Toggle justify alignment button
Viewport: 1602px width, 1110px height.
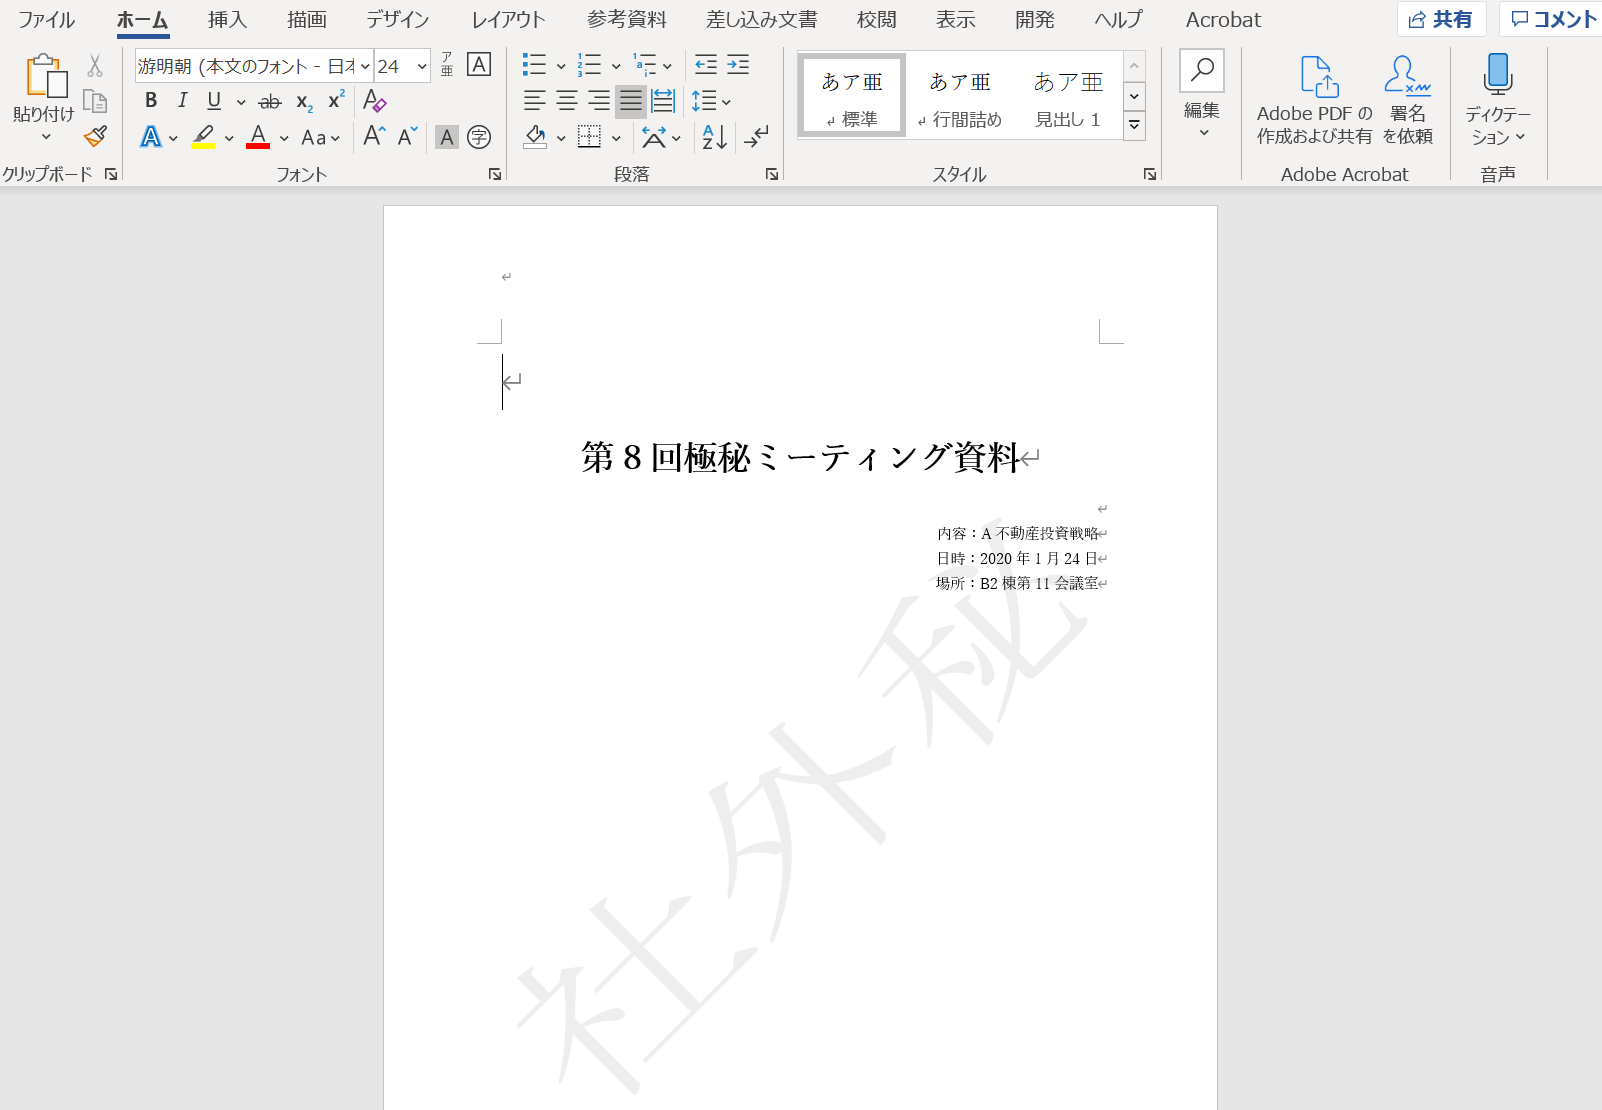point(631,101)
